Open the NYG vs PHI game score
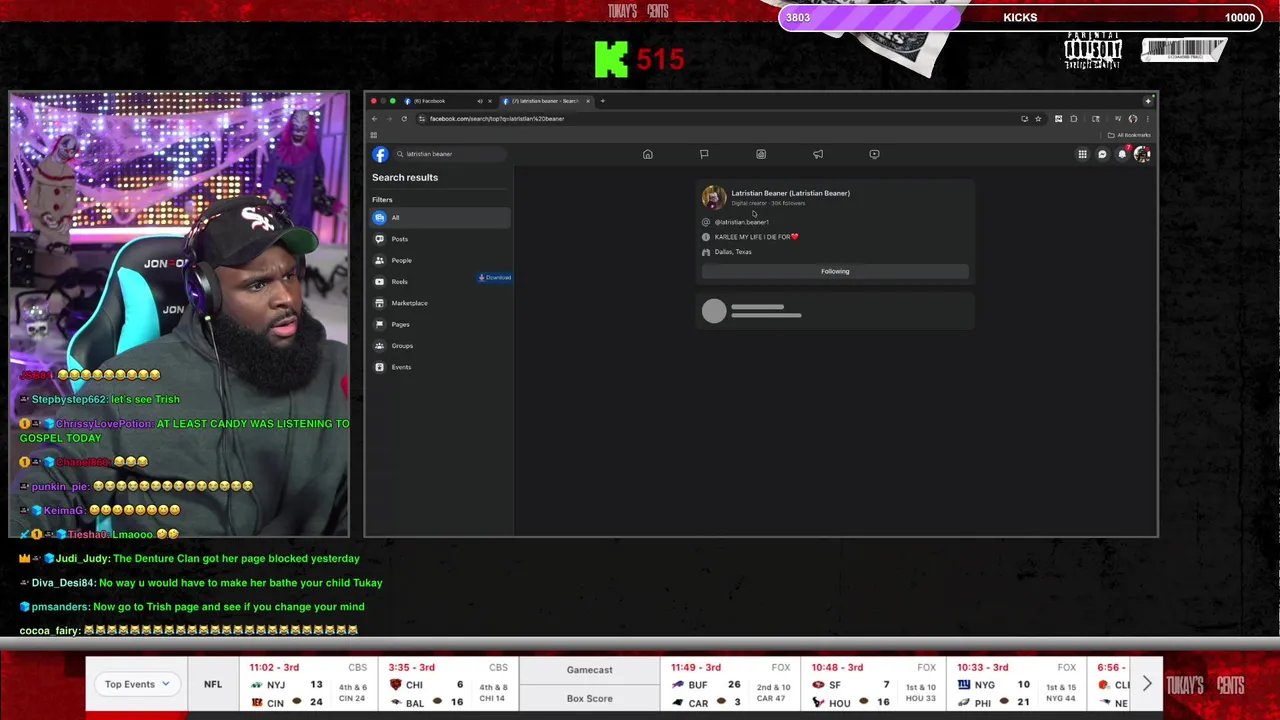The width and height of the screenshot is (1280, 720). click(1017, 684)
